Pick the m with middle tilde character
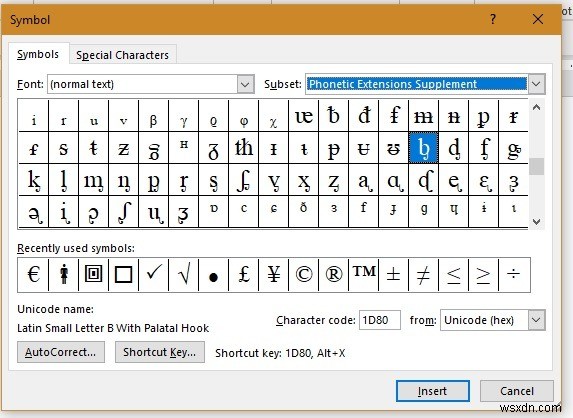Screen dimensions: 573x418 click(x=423, y=116)
